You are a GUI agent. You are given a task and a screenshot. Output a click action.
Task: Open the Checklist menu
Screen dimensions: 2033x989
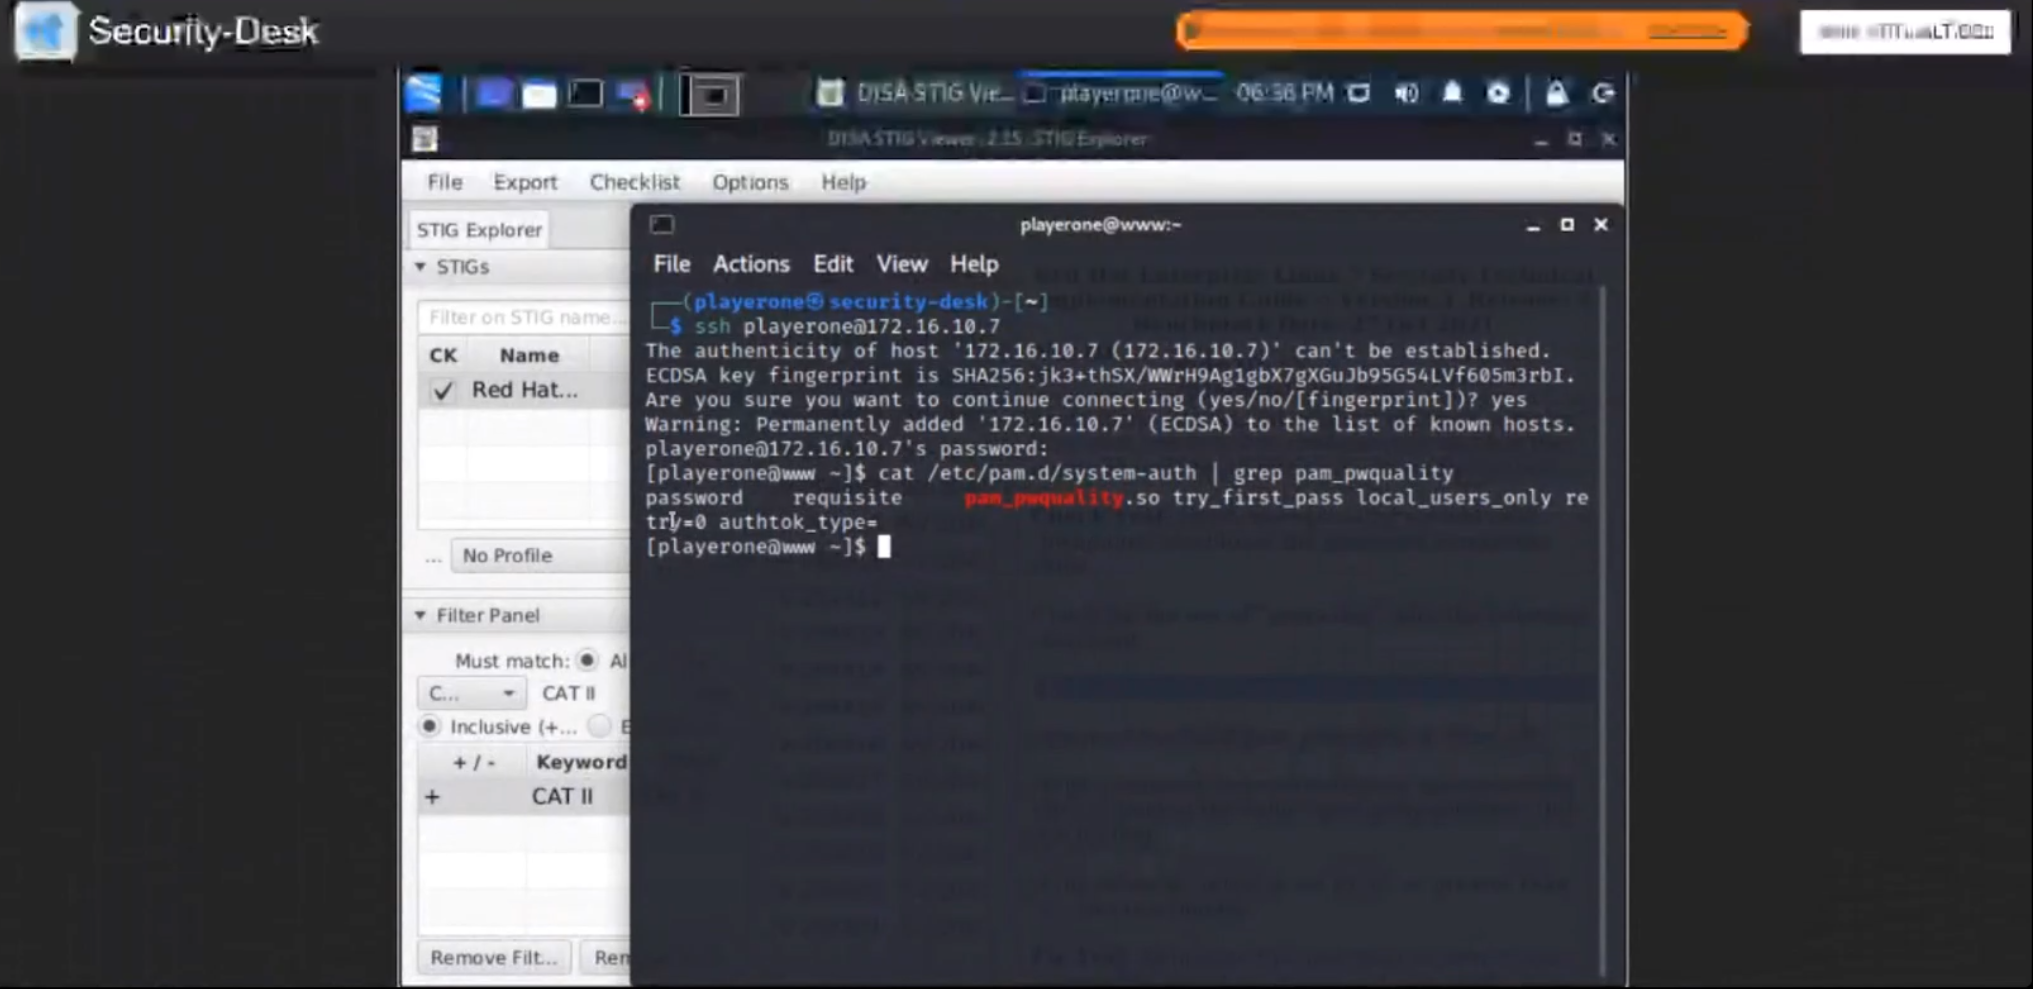pyautogui.click(x=634, y=182)
